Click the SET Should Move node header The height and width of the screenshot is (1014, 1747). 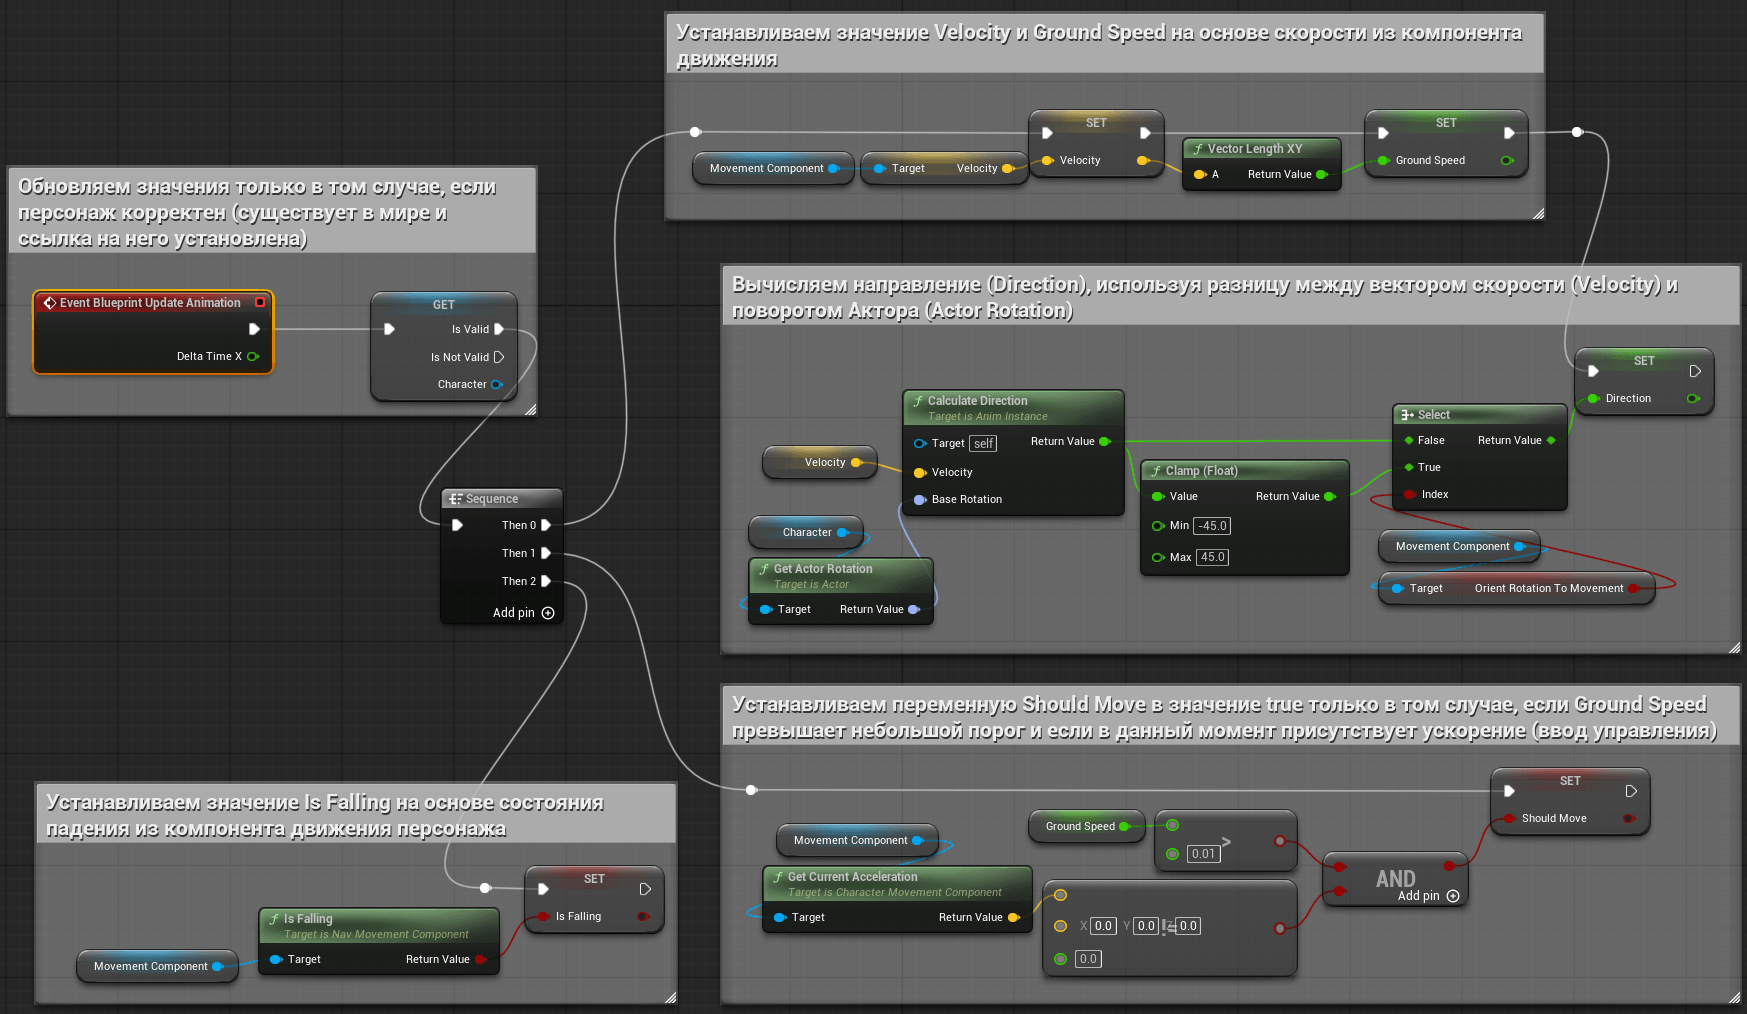(x=1570, y=781)
